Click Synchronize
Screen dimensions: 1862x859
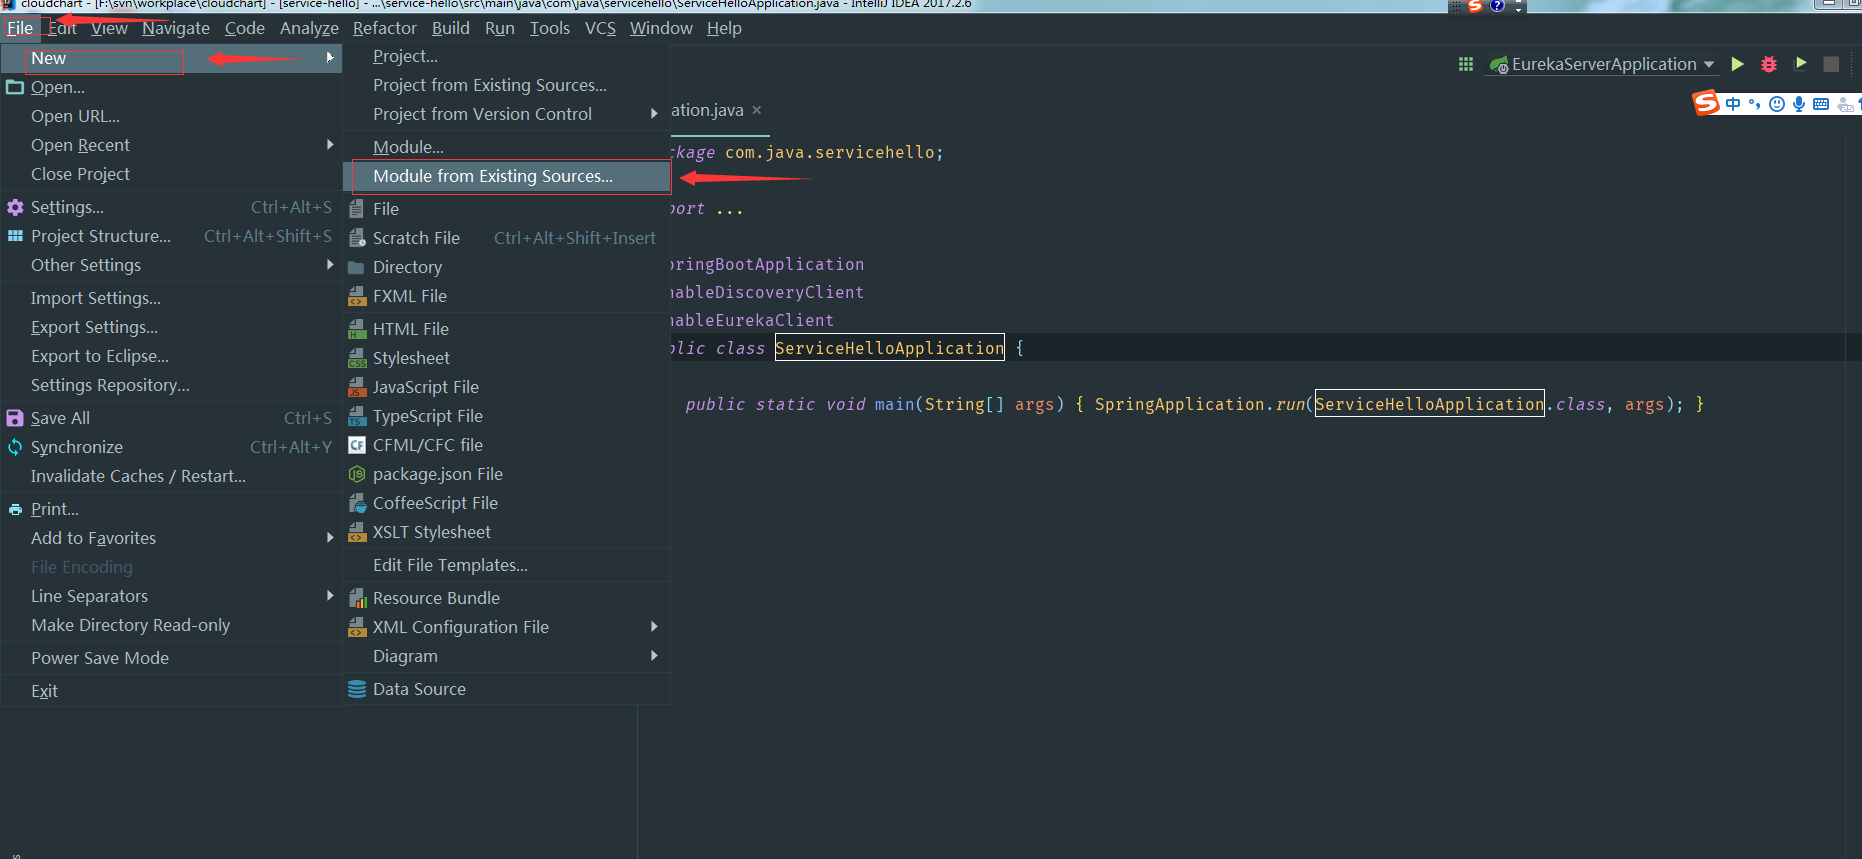click(171, 447)
